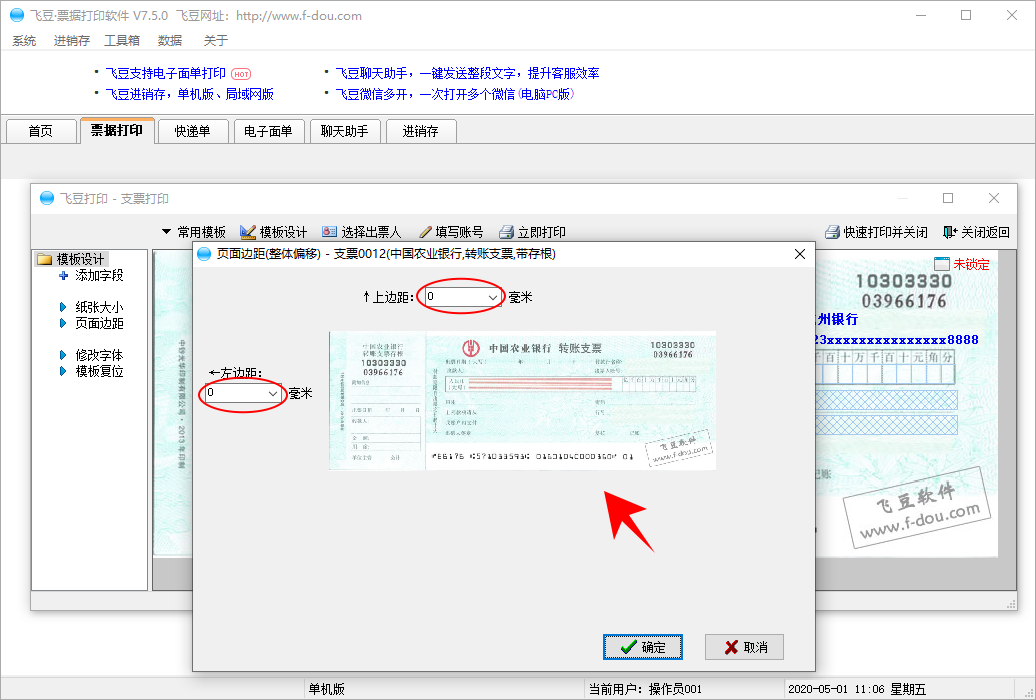Click the HOT badge icon

pos(241,74)
